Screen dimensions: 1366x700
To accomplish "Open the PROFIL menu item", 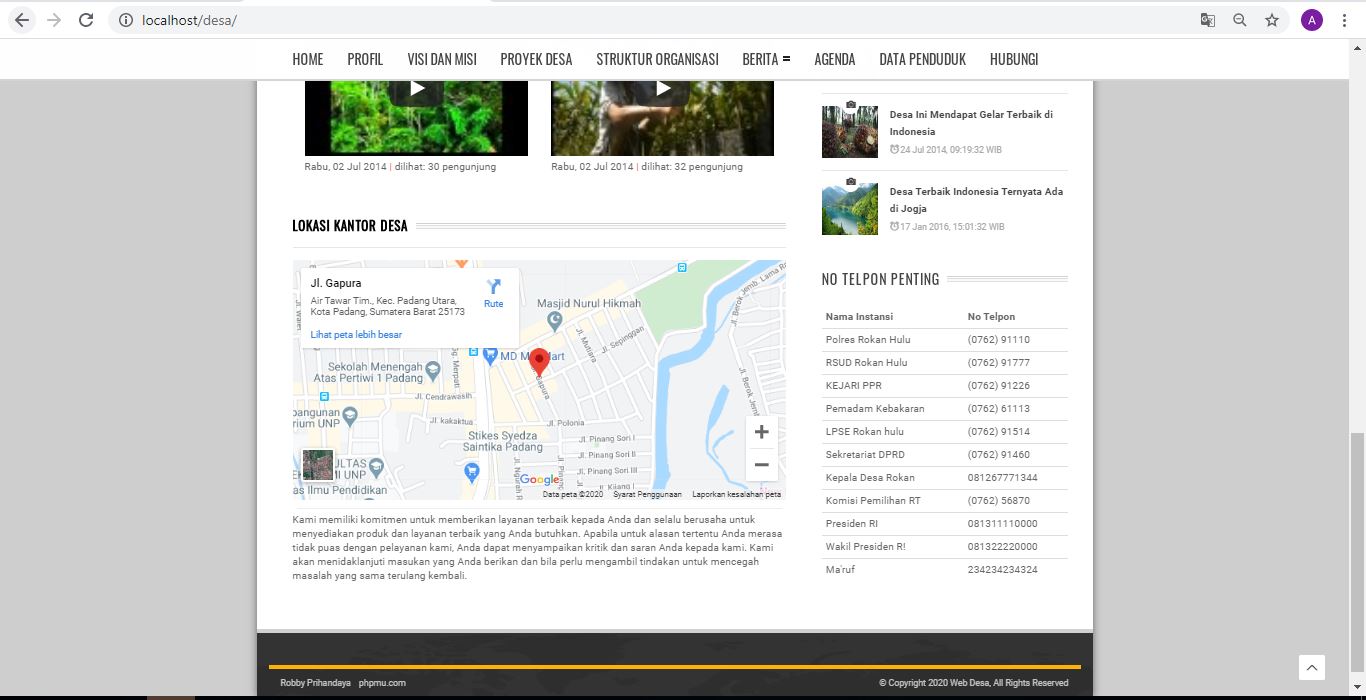I will tap(365, 59).
